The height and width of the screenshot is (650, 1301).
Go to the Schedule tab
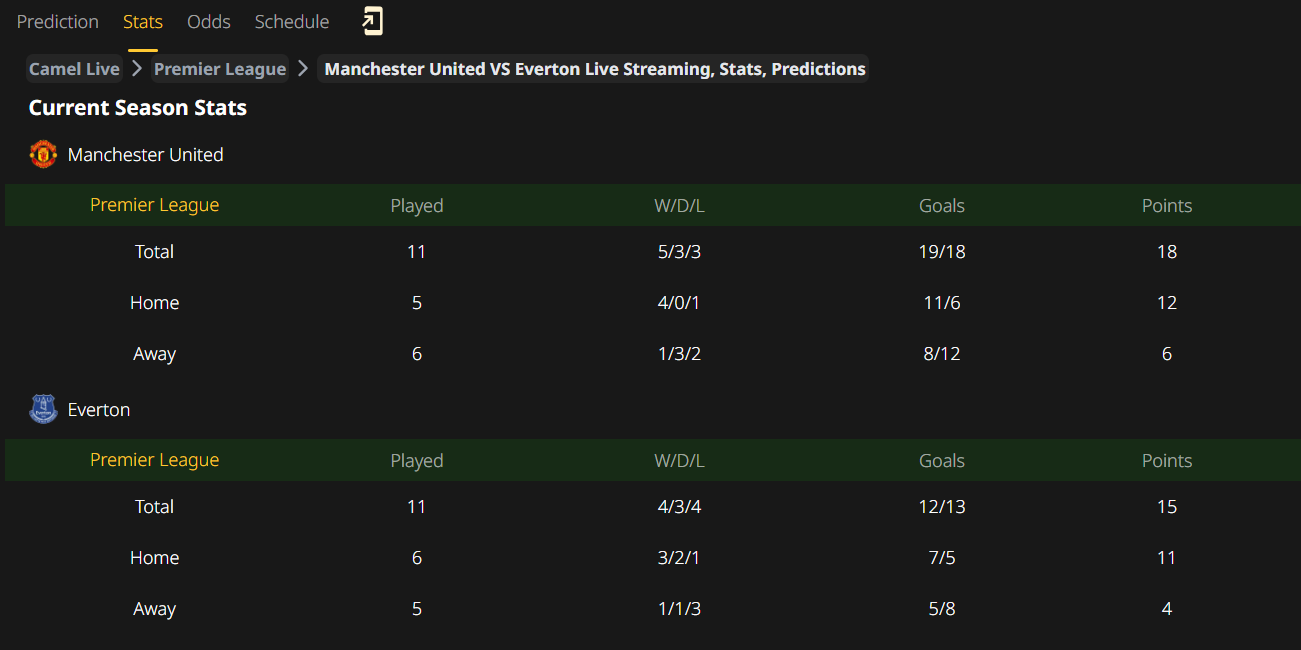click(x=292, y=22)
